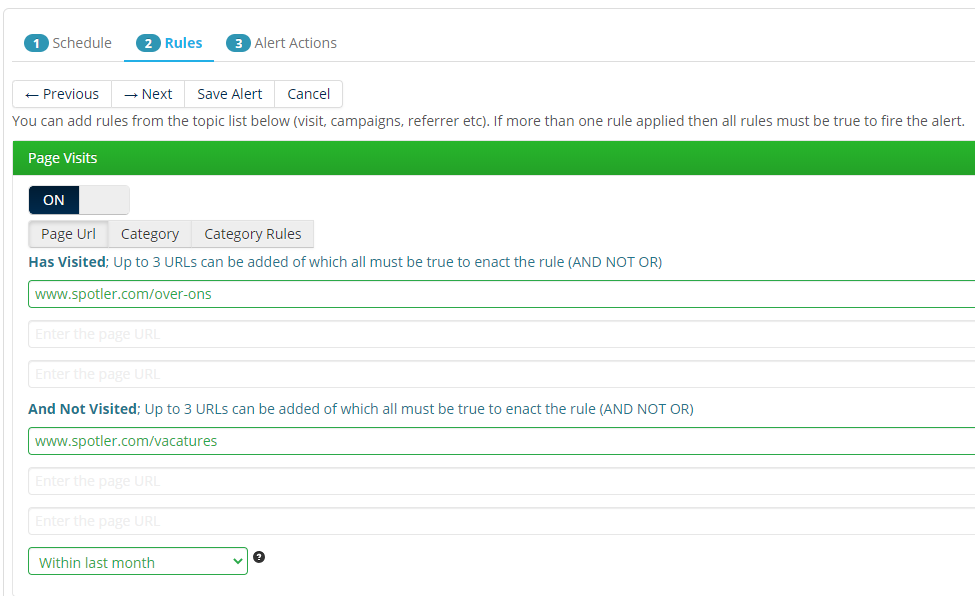This screenshot has width=975, height=596.
Task: Go to the Schedule step tab
Action: click(x=68, y=43)
